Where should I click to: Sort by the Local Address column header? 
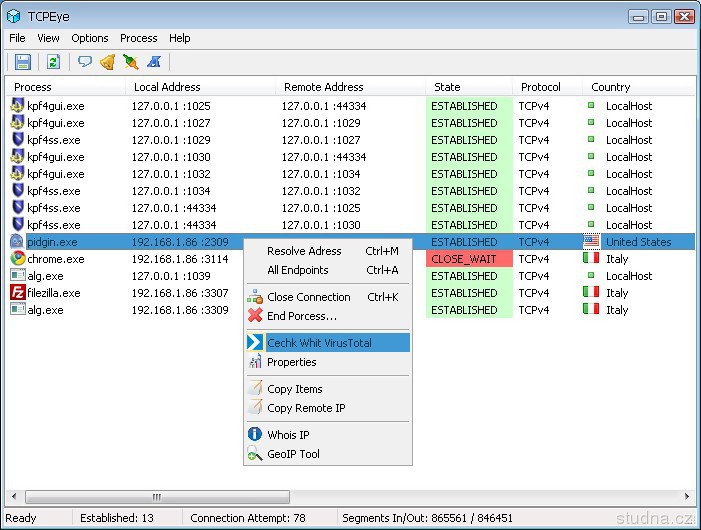[x=167, y=87]
